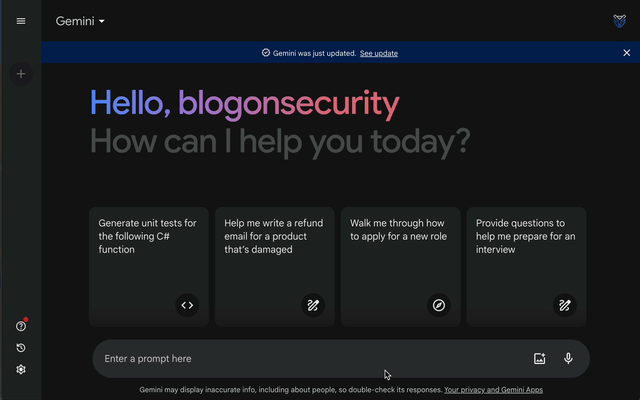Select the Provide interview questions card
The image size is (640, 400).
[526, 267]
